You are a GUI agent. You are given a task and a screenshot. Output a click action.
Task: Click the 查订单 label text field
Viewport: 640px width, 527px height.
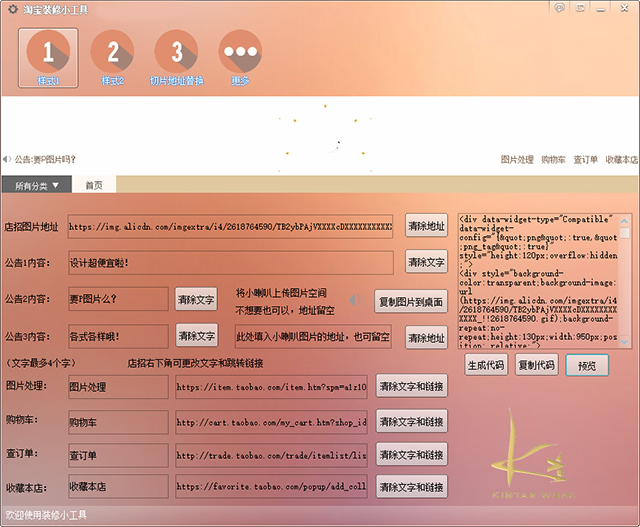coord(118,455)
